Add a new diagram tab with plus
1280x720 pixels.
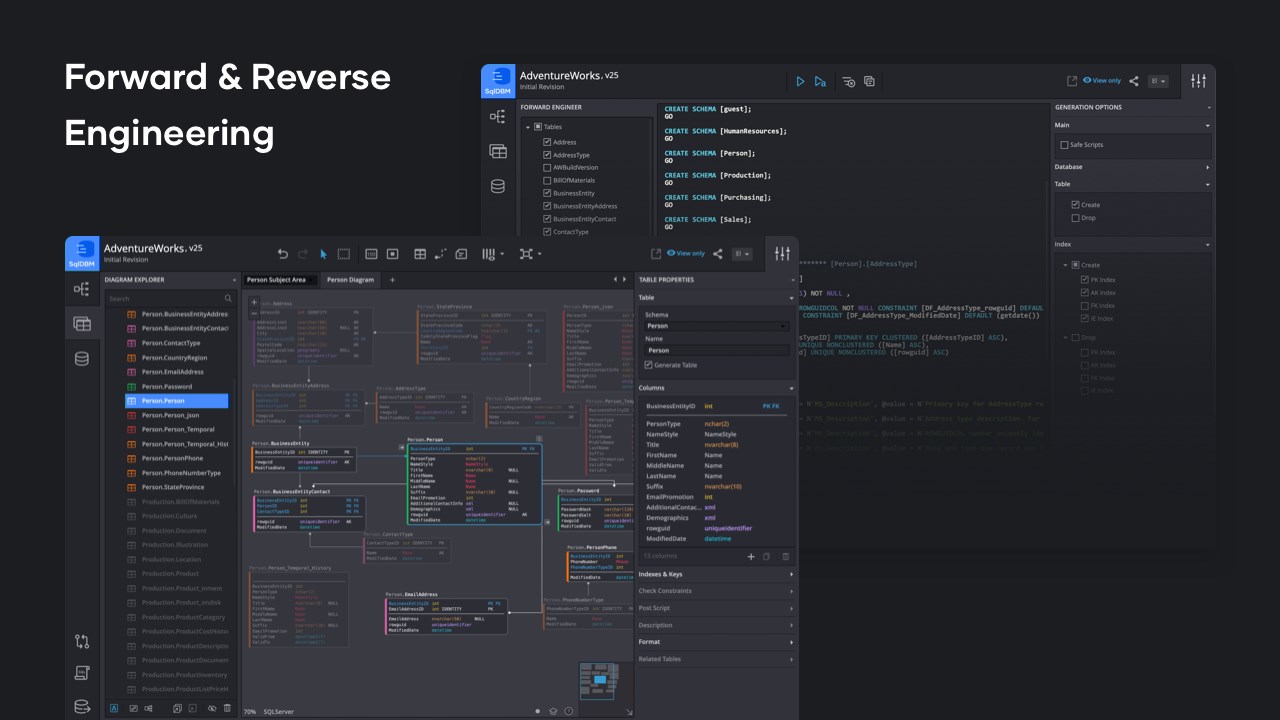(x=393, y=280)
